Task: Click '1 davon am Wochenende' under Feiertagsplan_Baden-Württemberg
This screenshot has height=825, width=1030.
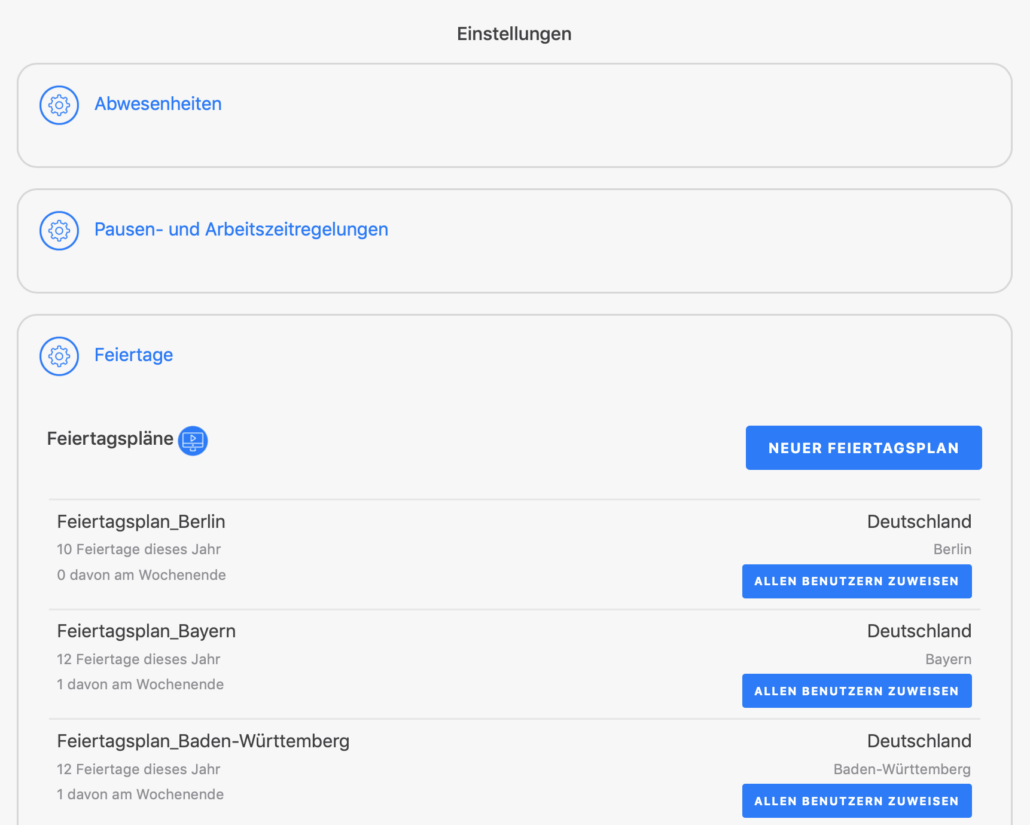Action: click(141, 794)
